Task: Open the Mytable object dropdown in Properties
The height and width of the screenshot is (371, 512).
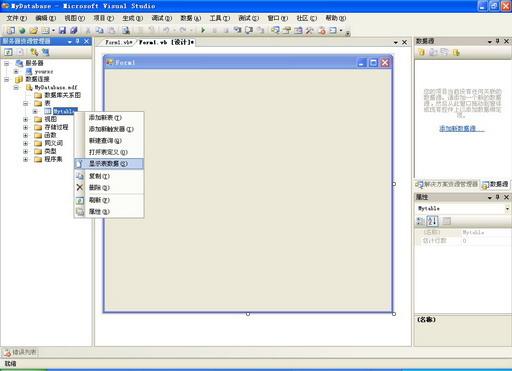Action: pos(507,208)
